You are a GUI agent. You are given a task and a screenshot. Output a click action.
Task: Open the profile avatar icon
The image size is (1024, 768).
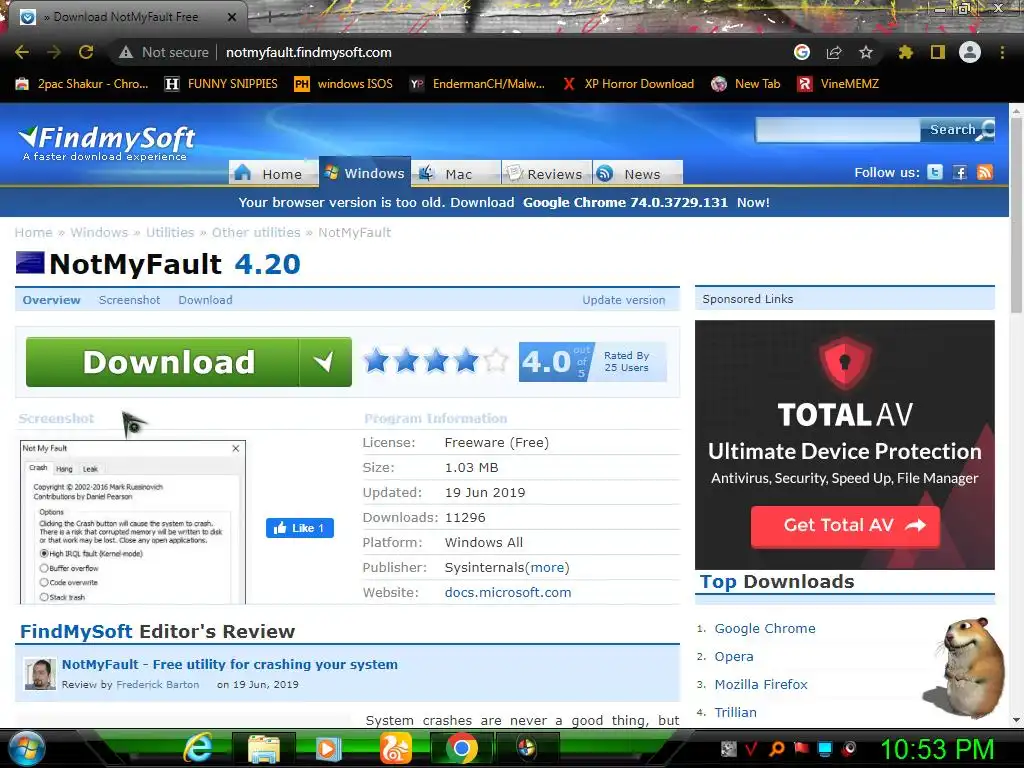coord(970,52)
